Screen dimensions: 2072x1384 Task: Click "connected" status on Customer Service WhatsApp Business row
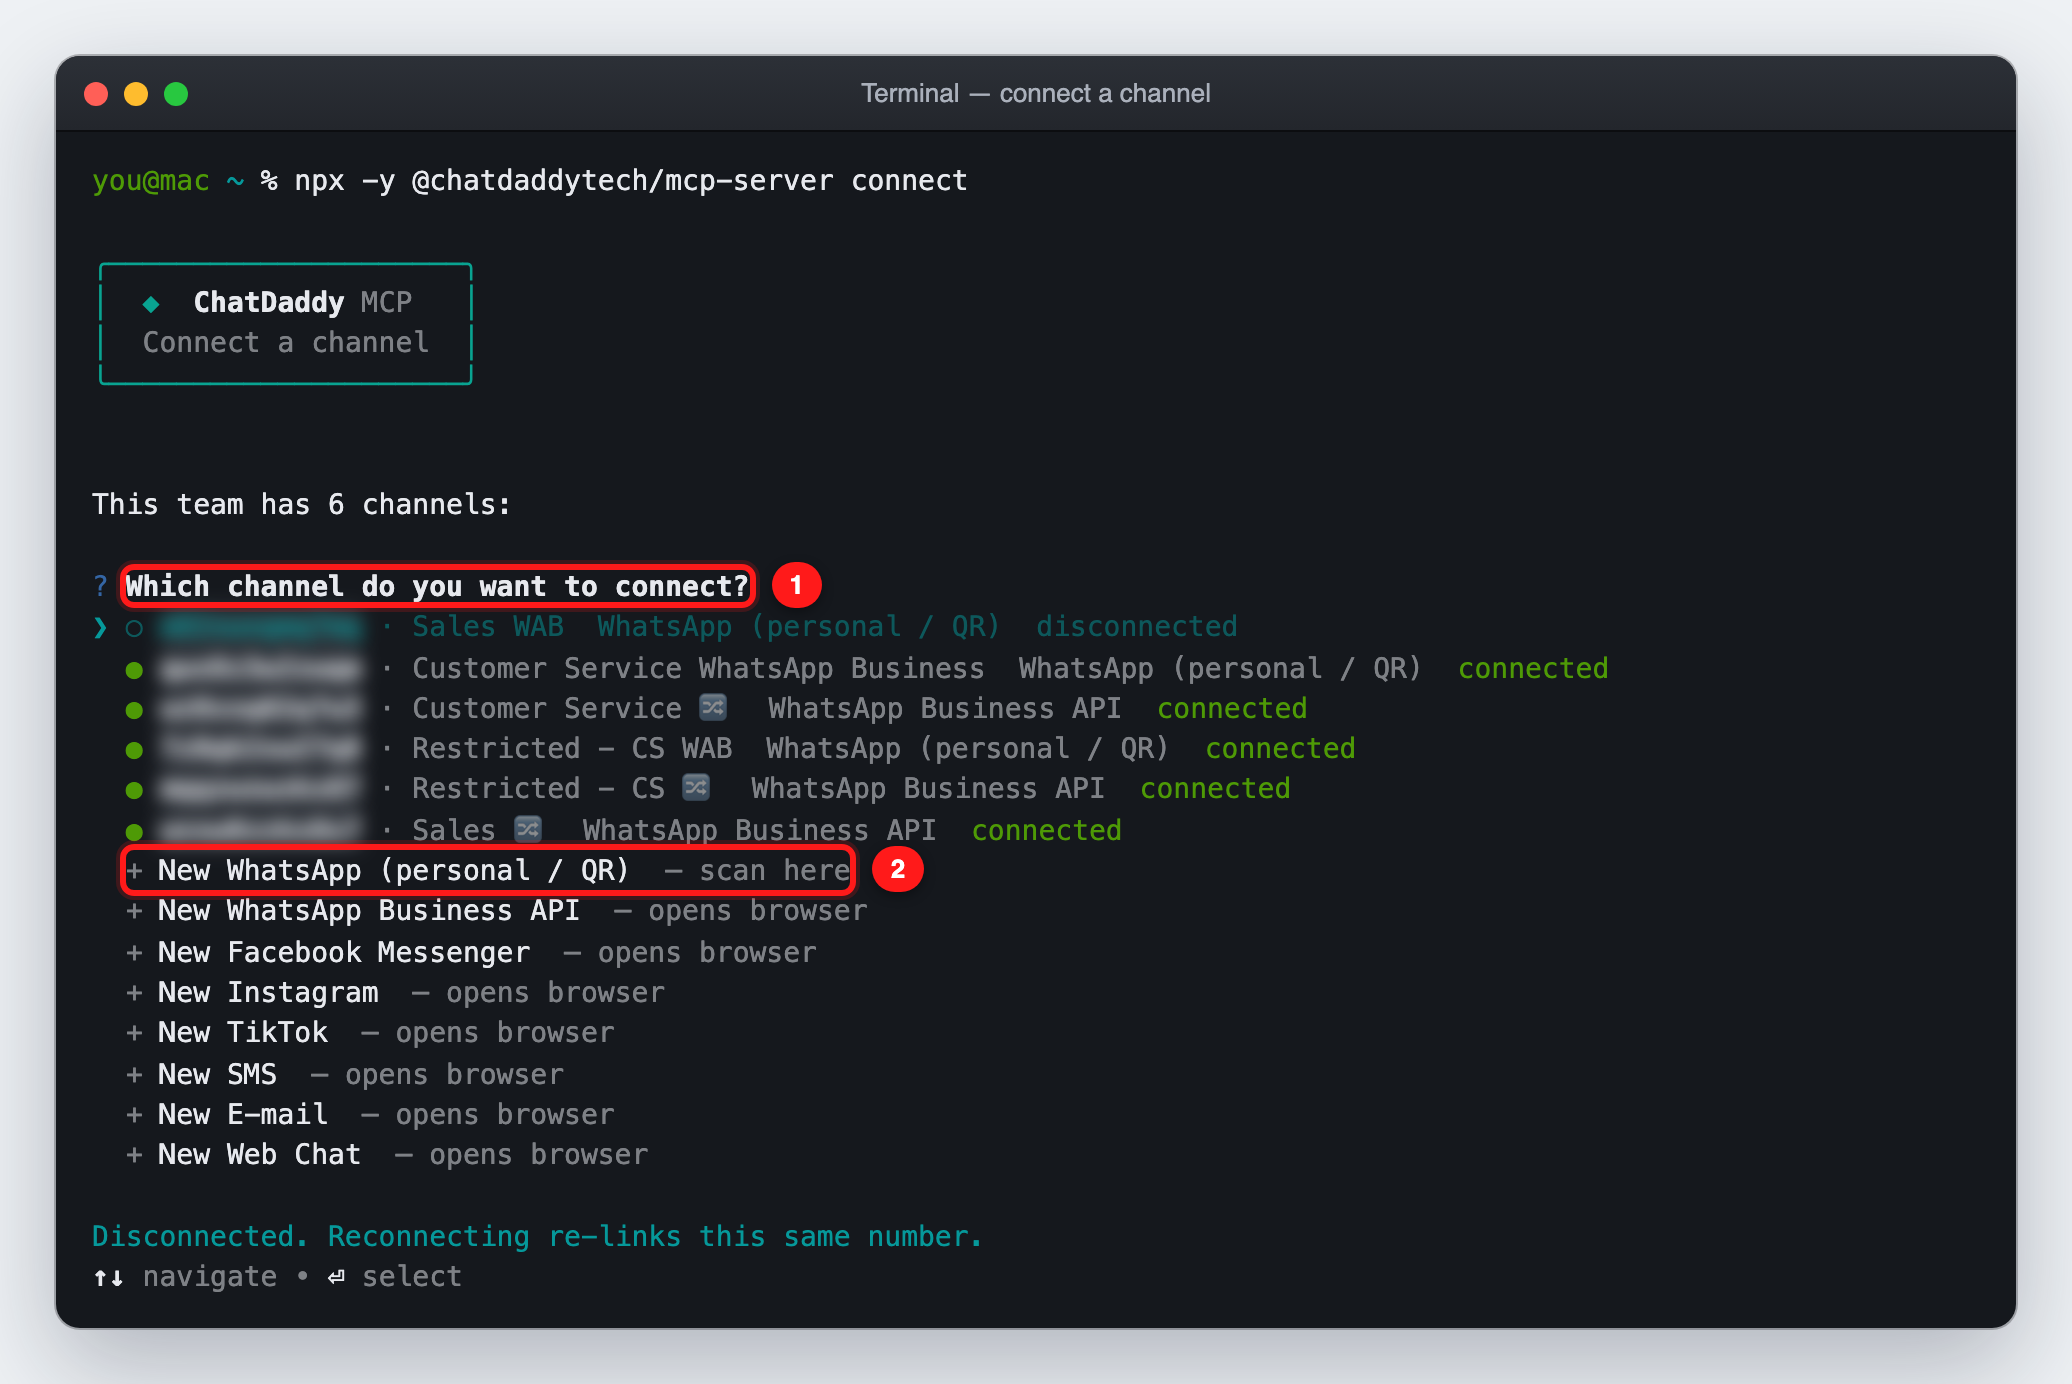click(1533, 668)
